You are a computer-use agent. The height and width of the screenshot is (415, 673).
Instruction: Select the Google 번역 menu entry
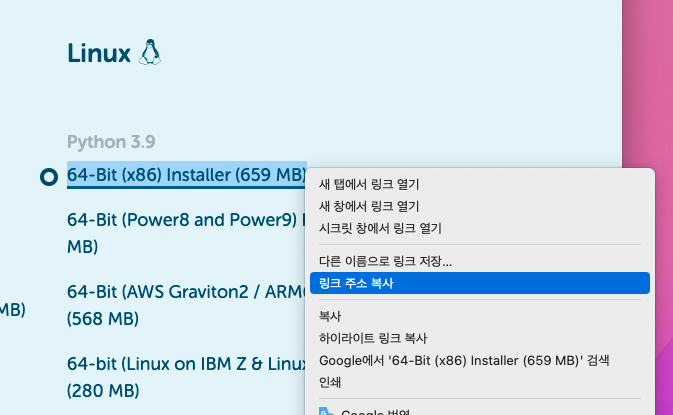coord(480,411)
